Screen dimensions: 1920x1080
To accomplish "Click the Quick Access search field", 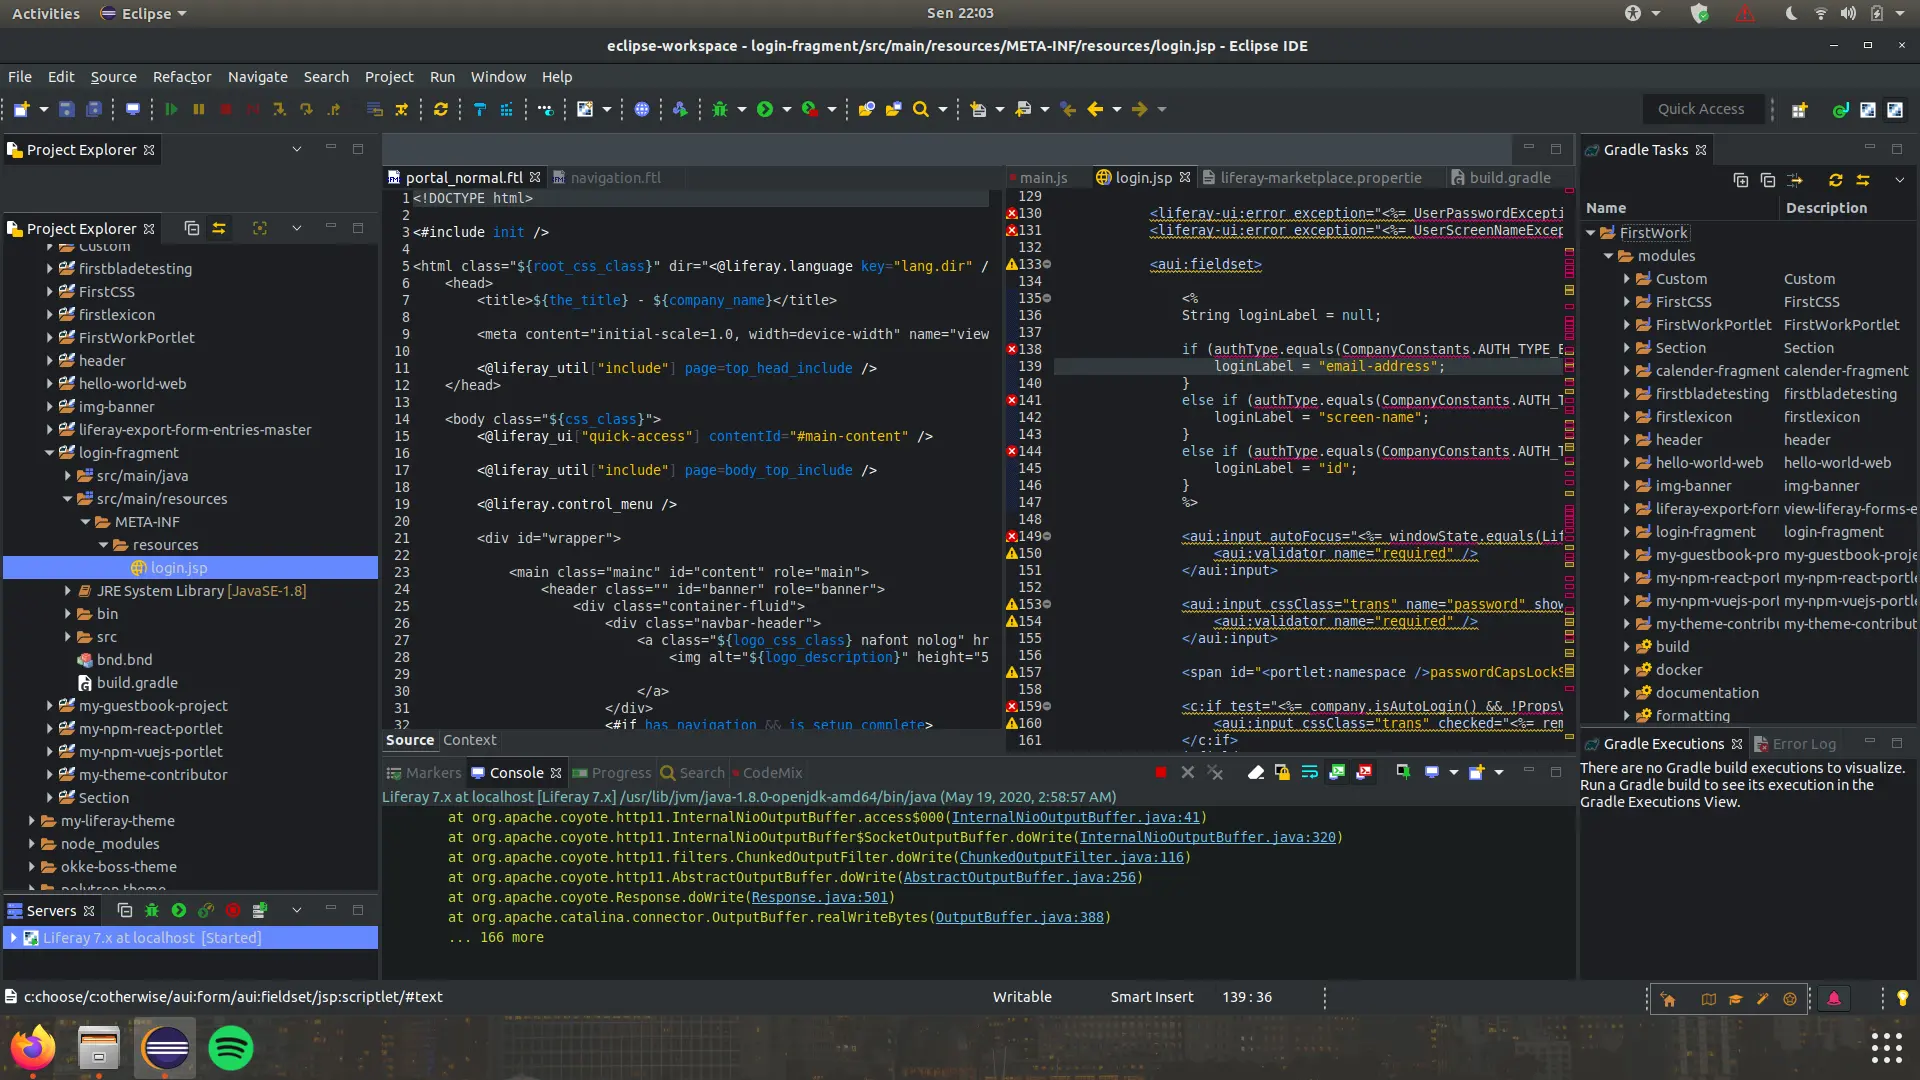I will coord(1700,109).
